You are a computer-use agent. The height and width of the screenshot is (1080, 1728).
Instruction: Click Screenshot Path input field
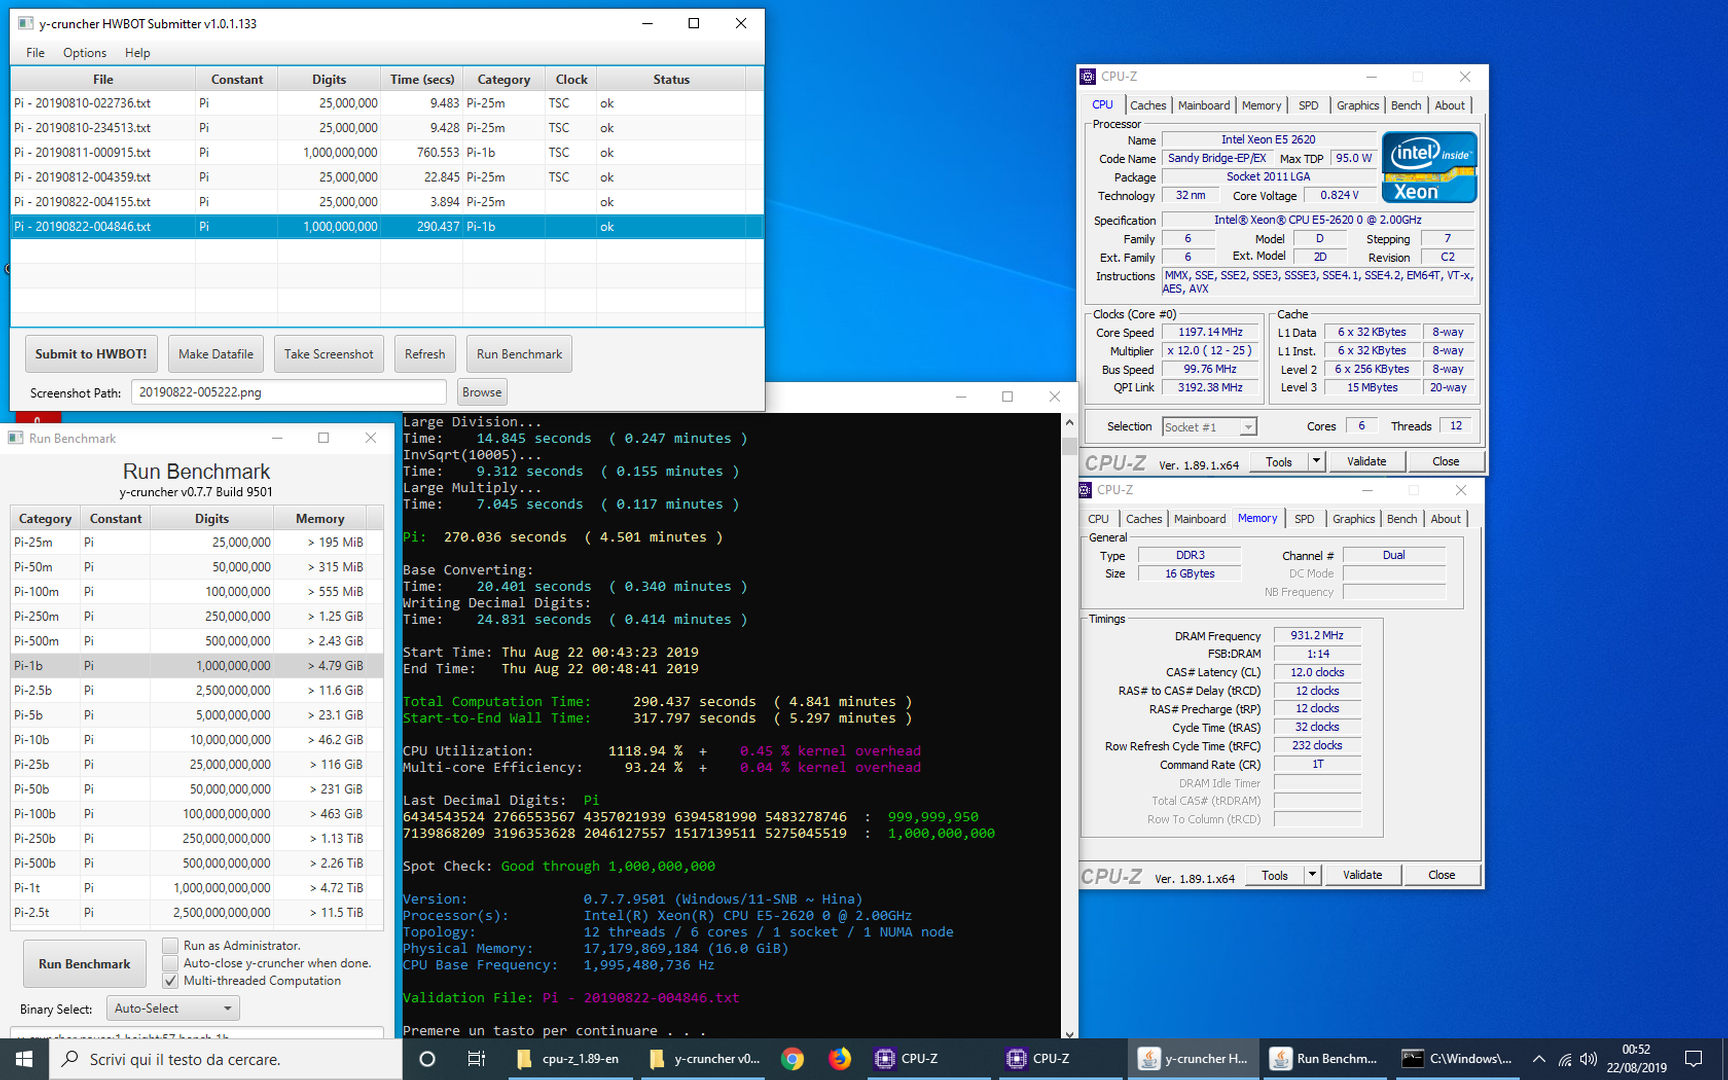coord(289,392)
